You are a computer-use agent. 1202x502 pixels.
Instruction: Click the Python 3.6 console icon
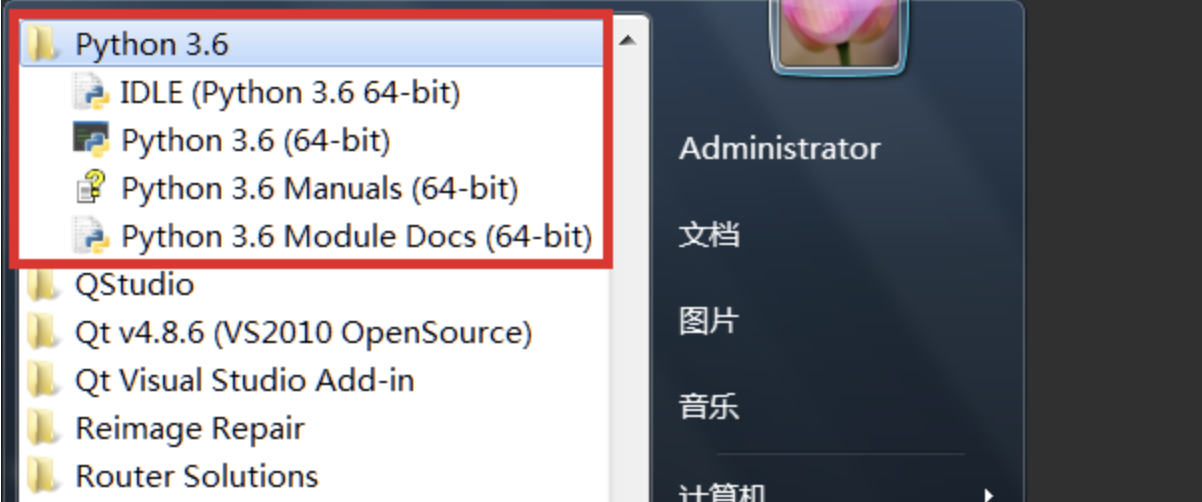[x=90, y=140]
